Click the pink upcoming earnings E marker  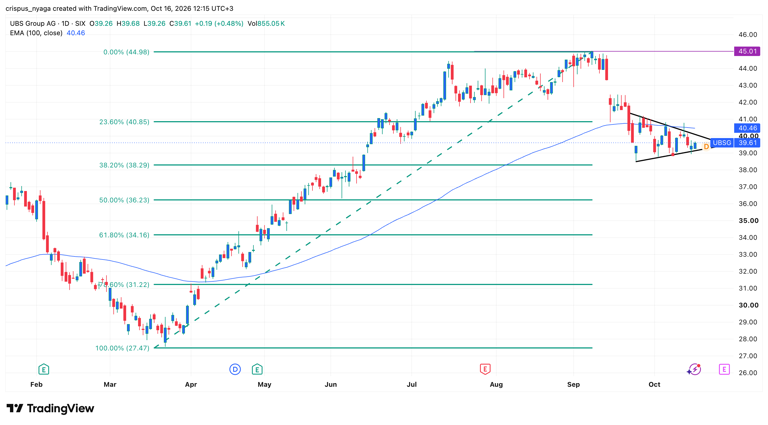coord(724,369)
